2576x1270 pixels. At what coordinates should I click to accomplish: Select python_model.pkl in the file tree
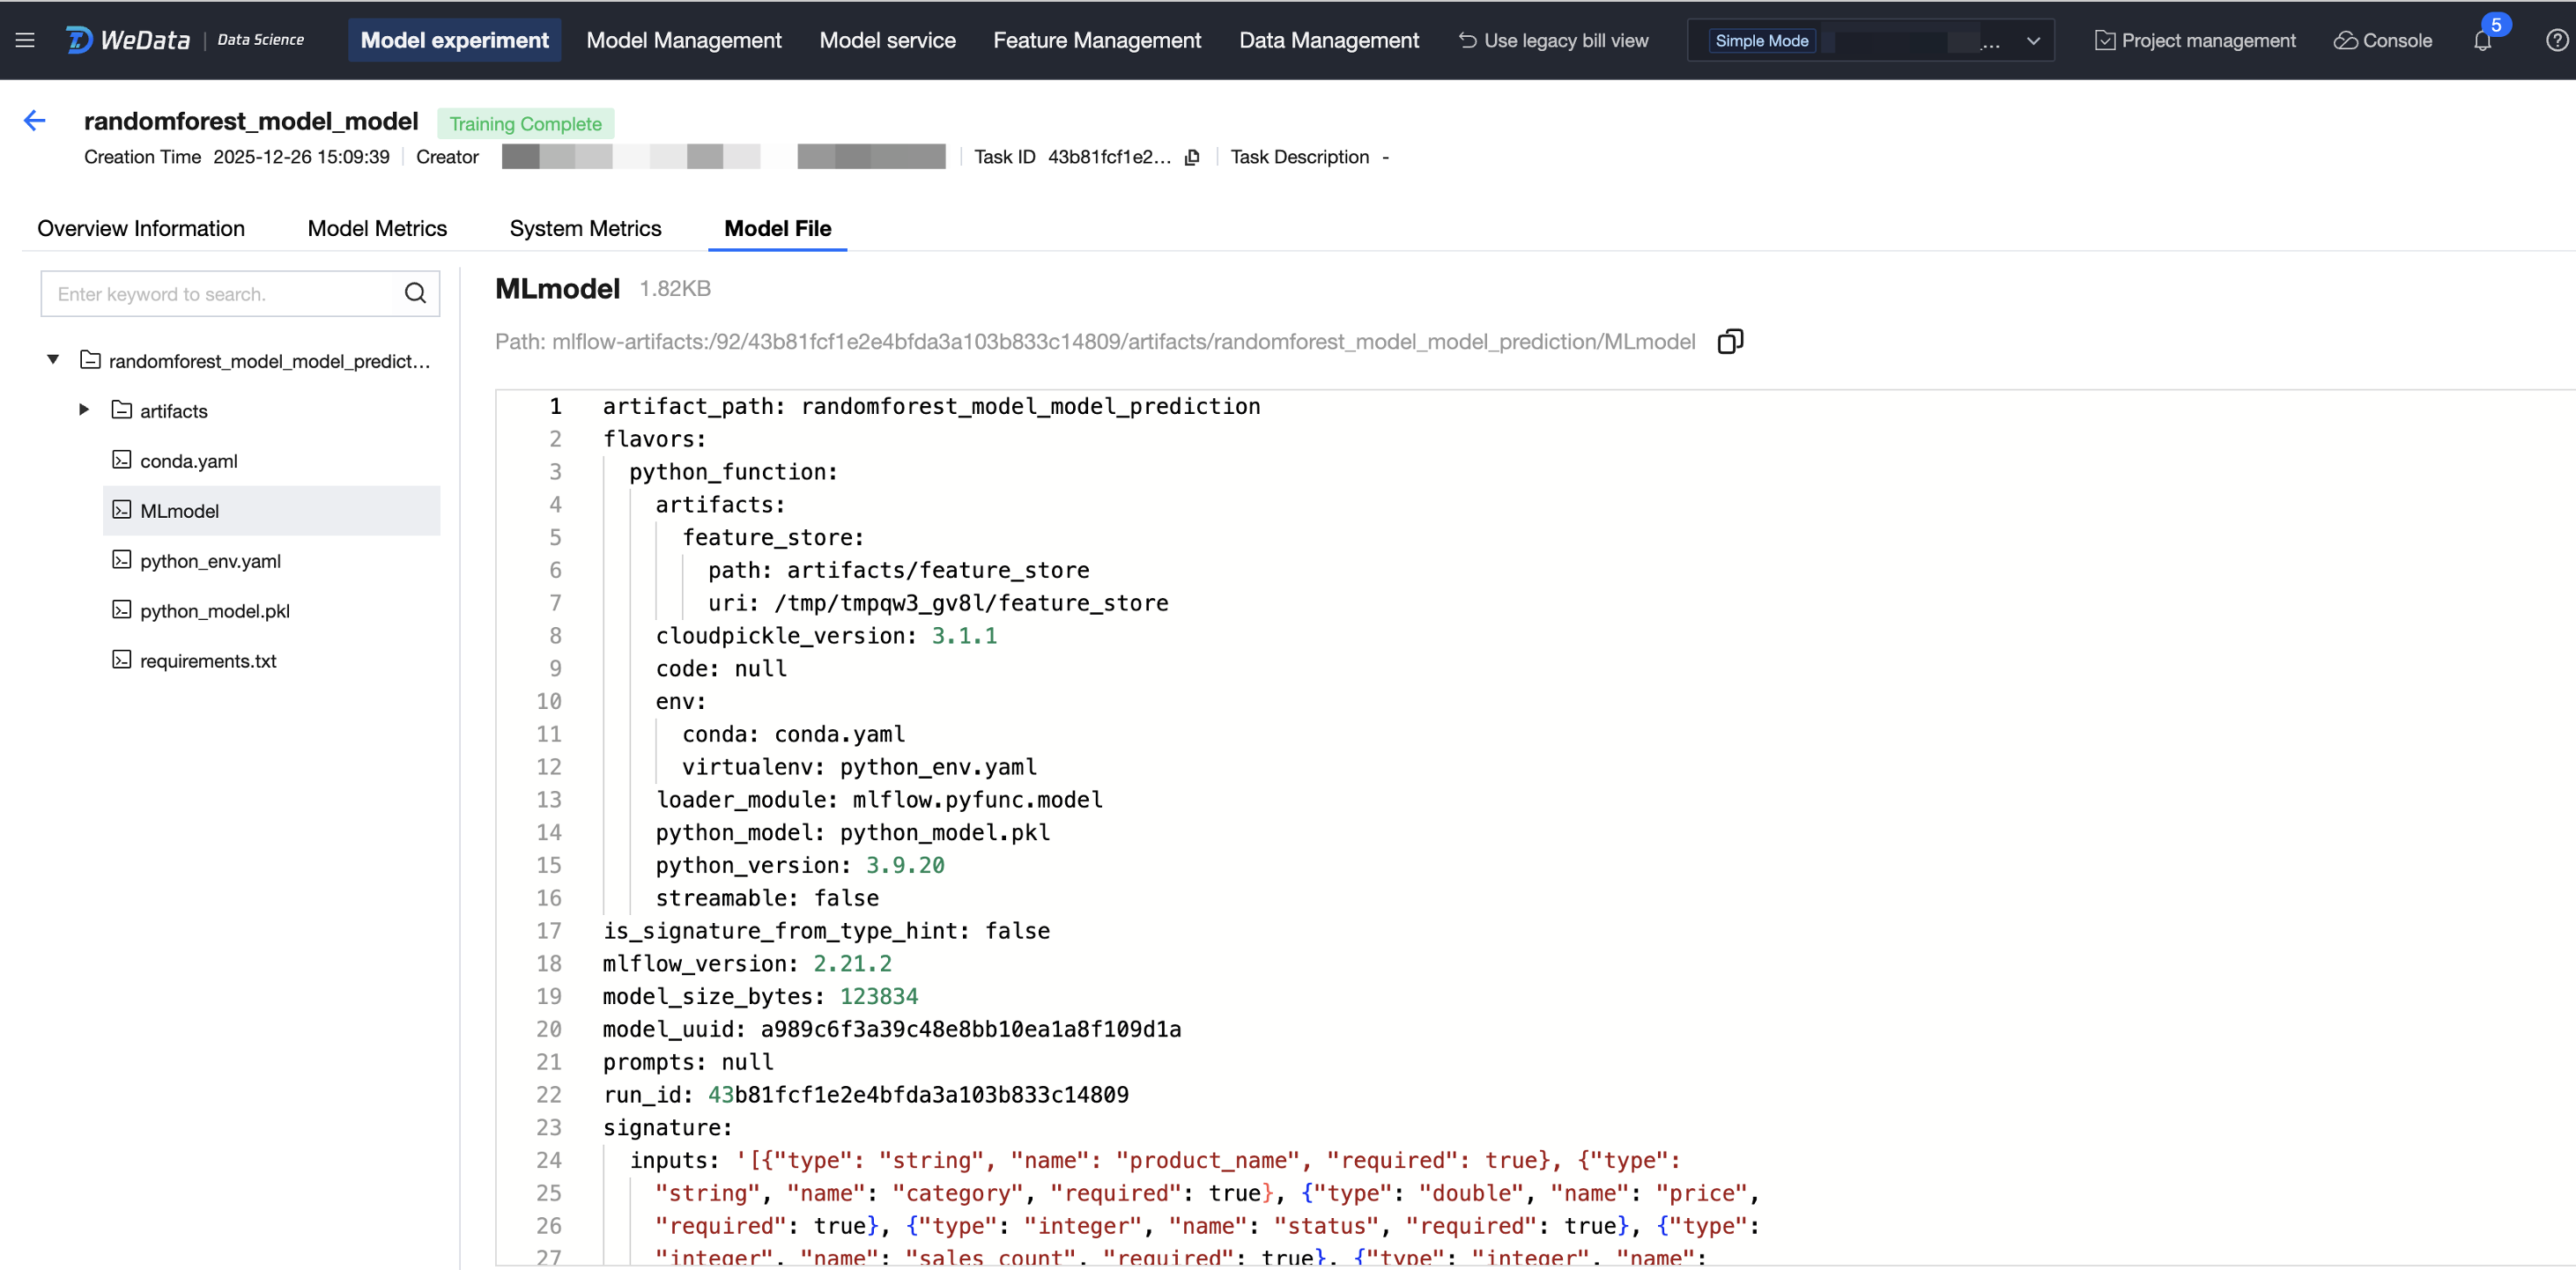[214, 611]
